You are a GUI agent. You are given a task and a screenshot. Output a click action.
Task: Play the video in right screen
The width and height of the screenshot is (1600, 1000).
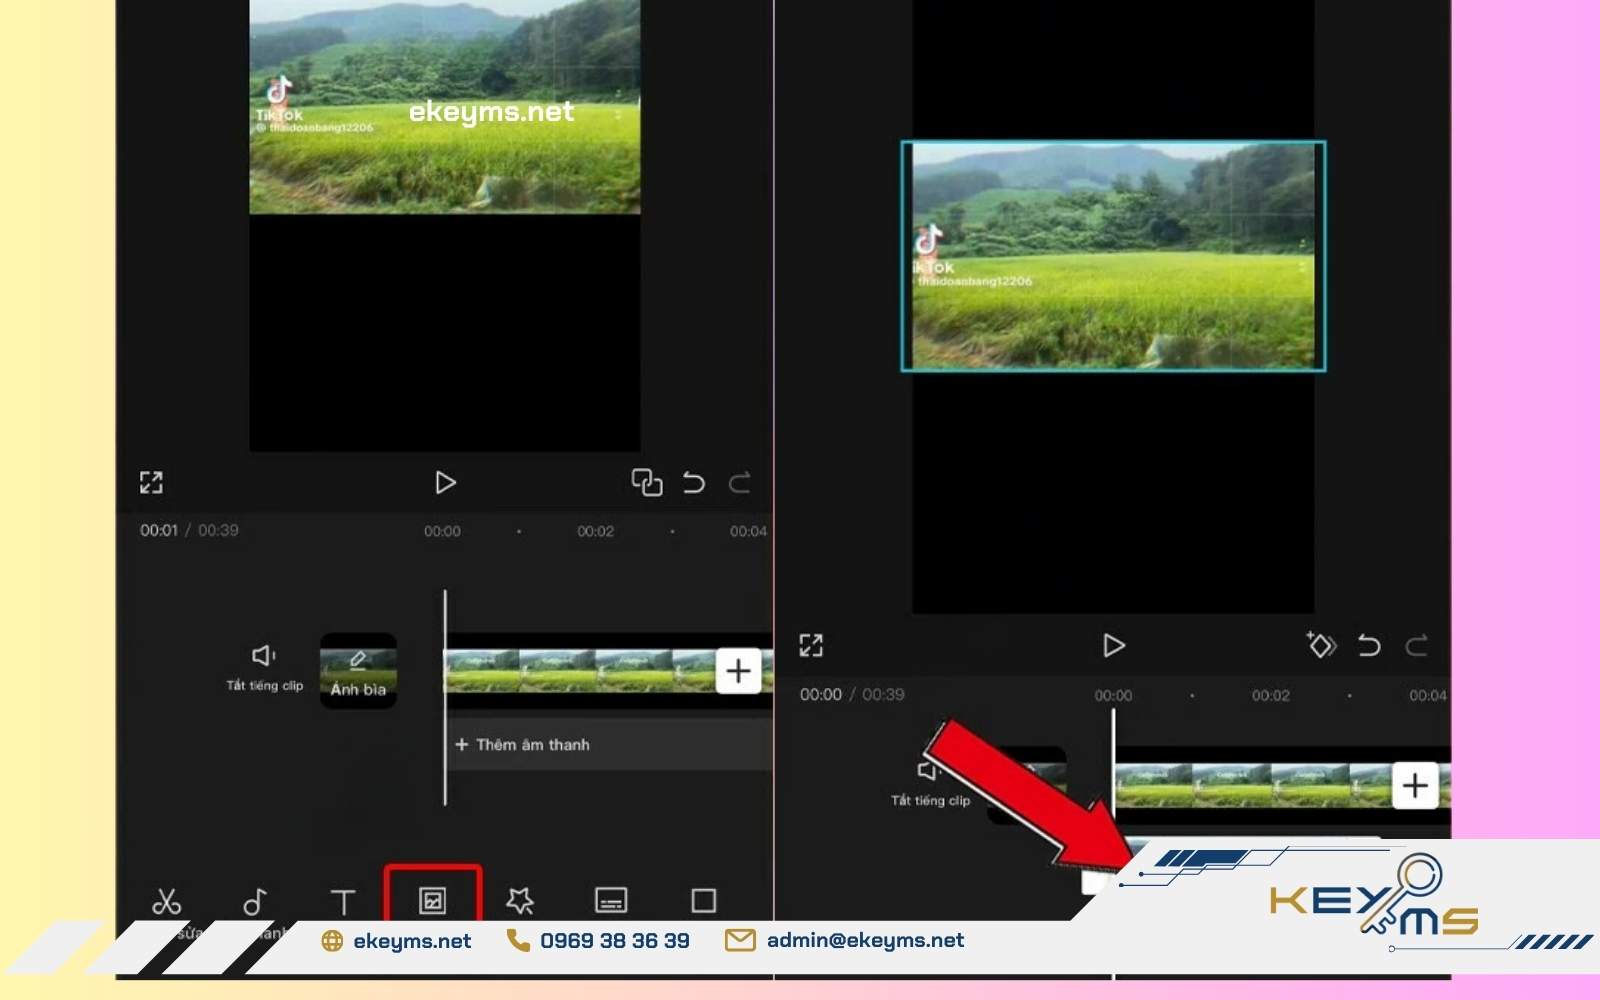(x=1113, y=646)
